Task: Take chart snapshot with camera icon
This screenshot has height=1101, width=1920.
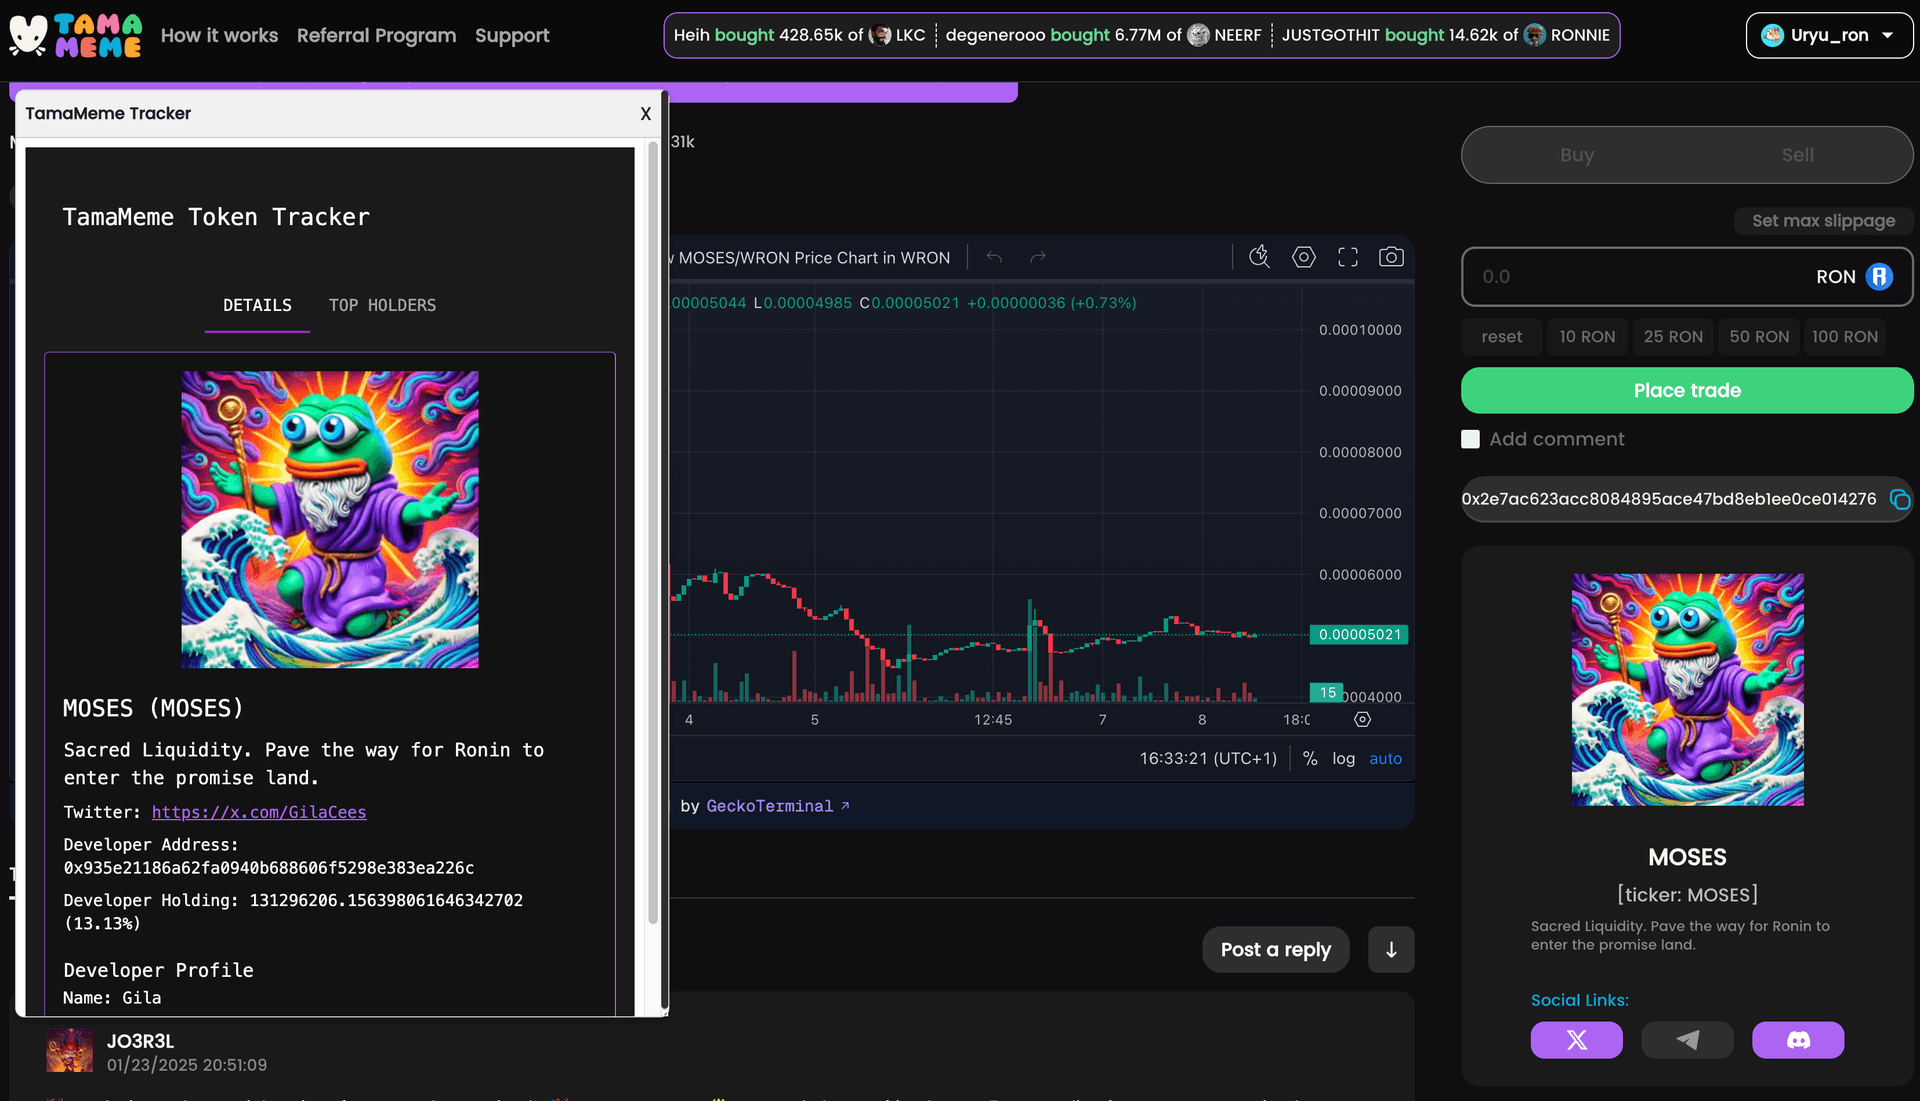Action: point(1391,257)
